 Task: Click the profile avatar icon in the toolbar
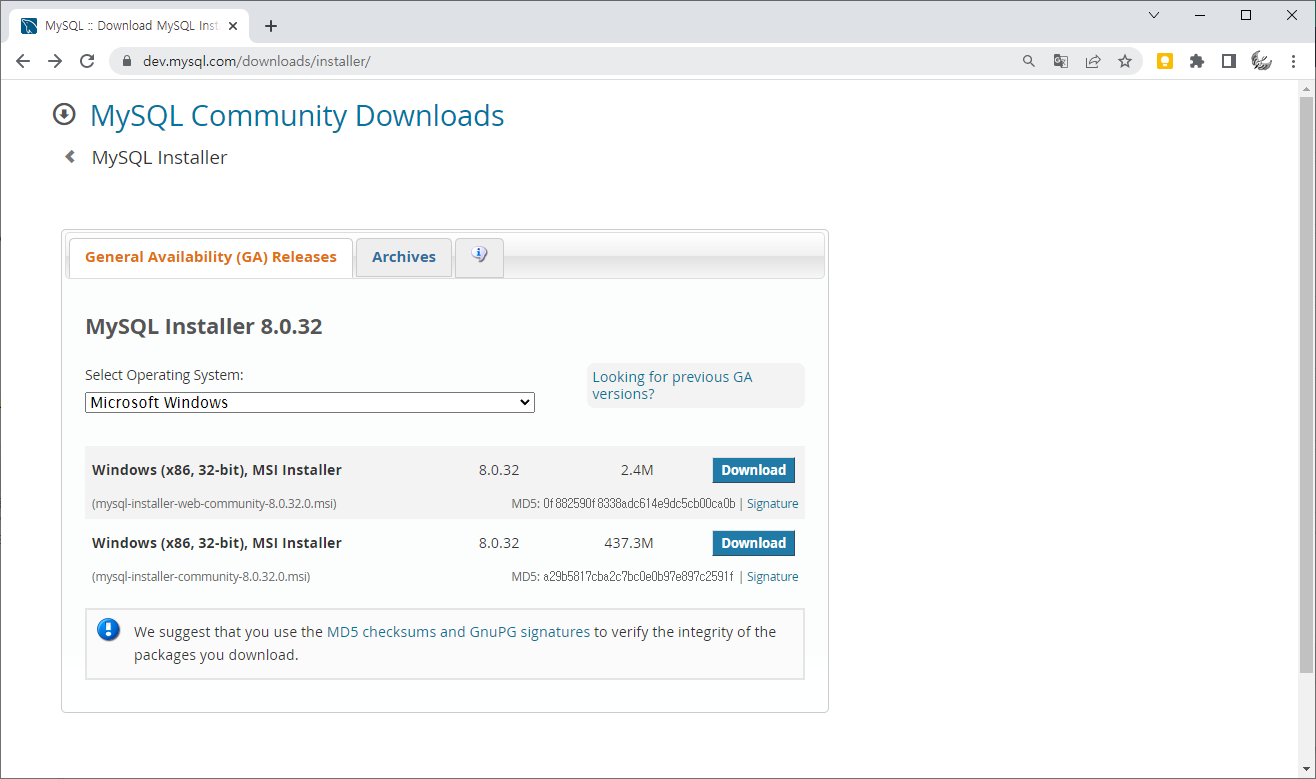[x=1261, y=61]
